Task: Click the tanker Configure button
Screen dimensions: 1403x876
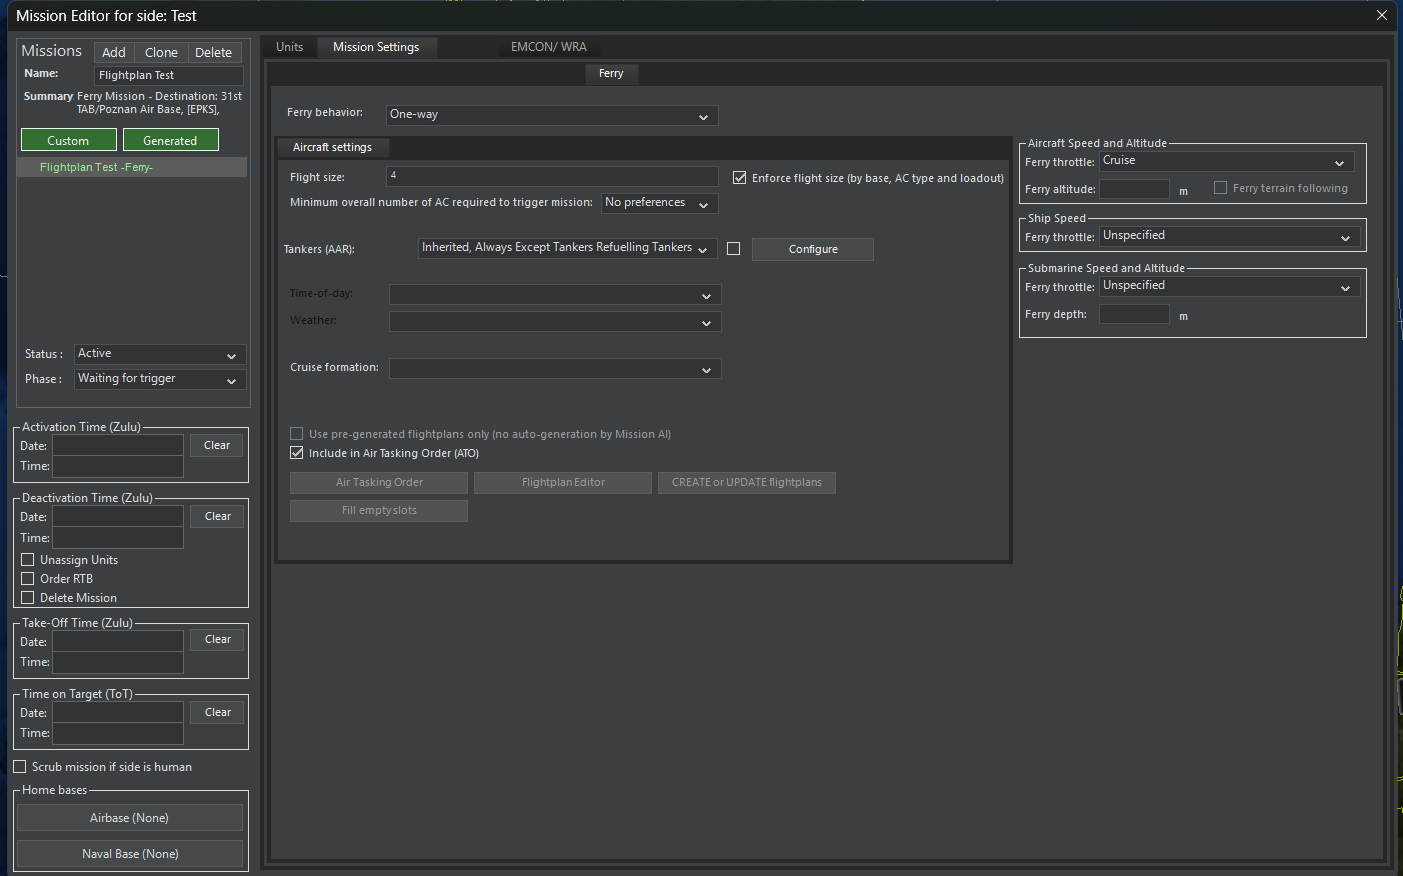Action: [813, 249]
